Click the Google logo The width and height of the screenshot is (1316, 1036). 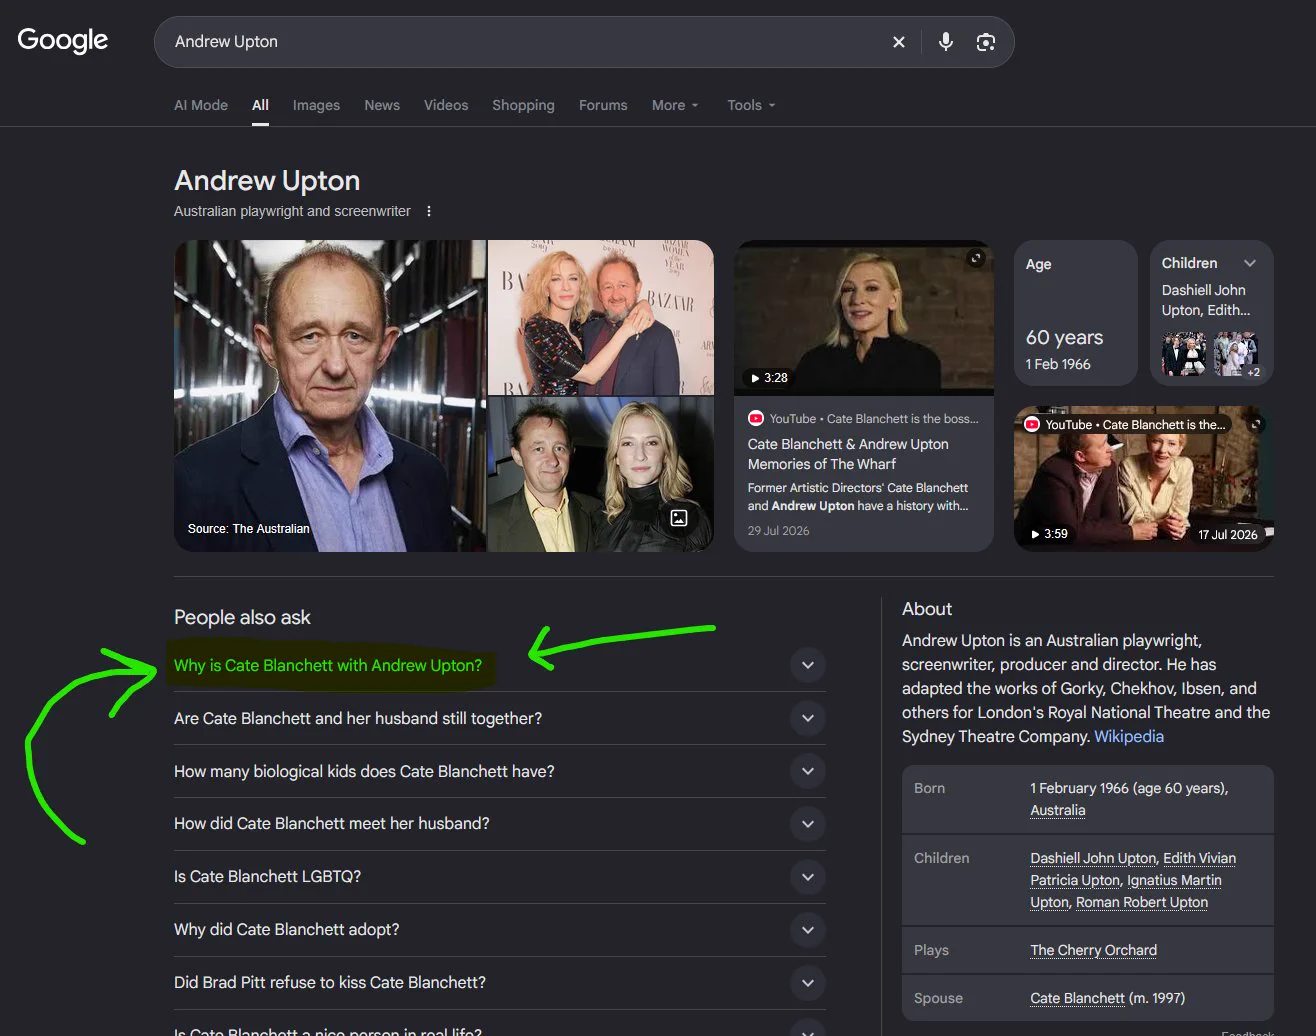pos(63,41)
